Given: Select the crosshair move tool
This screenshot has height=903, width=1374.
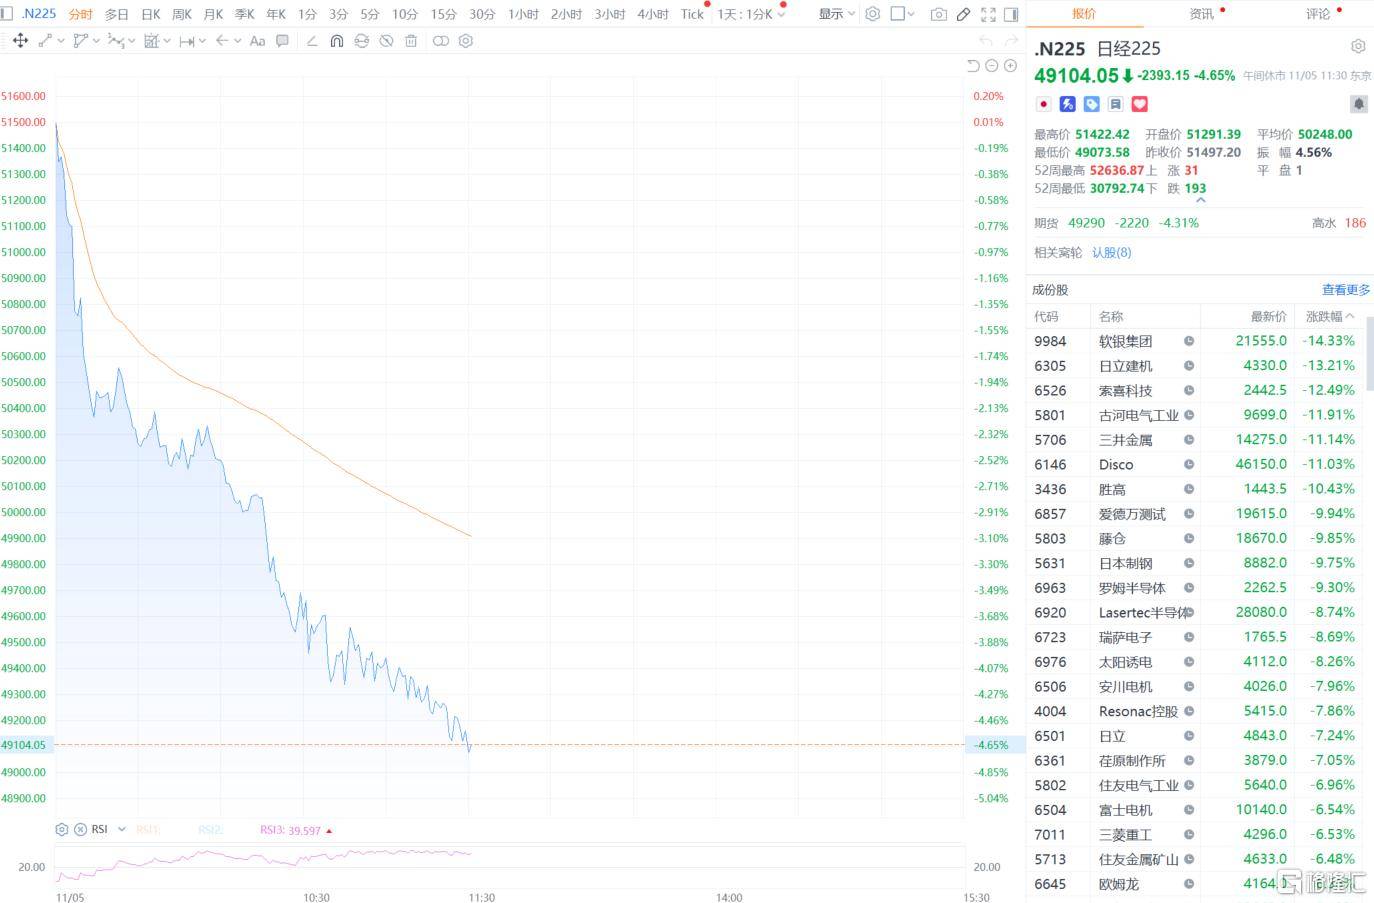Looking at the screenshot, I should (x=20, y=41).
